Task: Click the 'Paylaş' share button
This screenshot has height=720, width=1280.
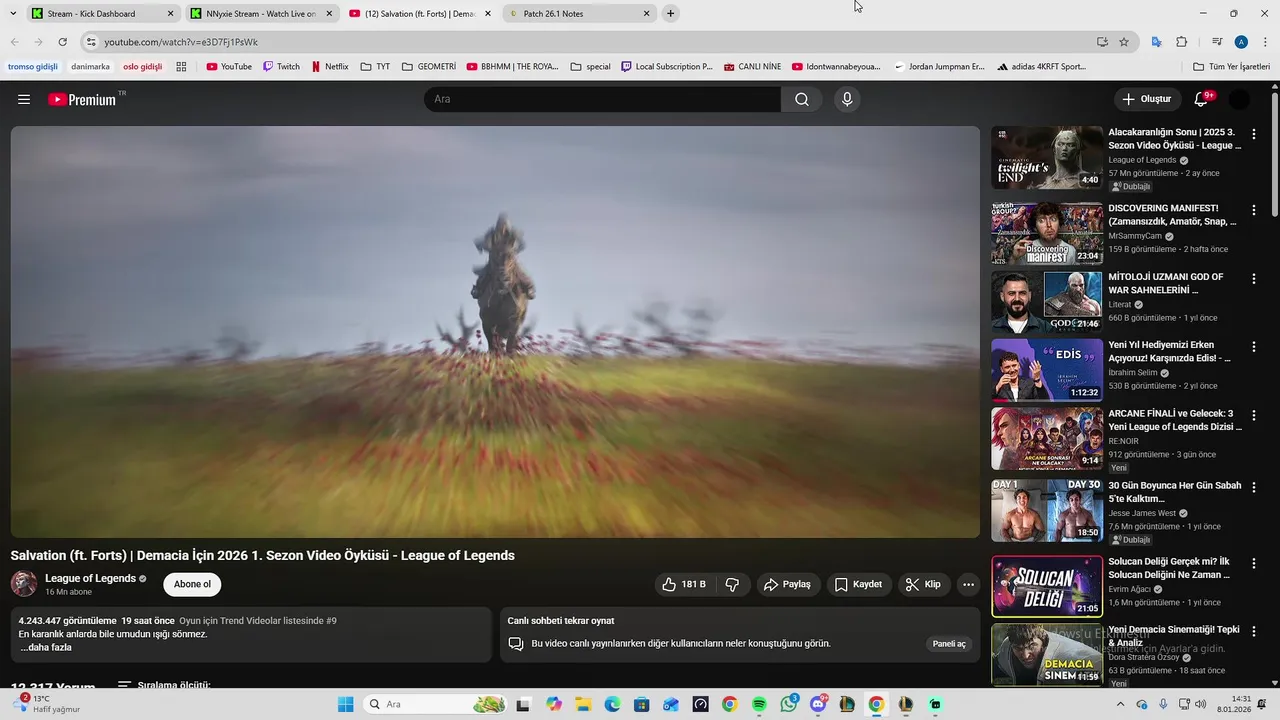Action: (788, 584)
